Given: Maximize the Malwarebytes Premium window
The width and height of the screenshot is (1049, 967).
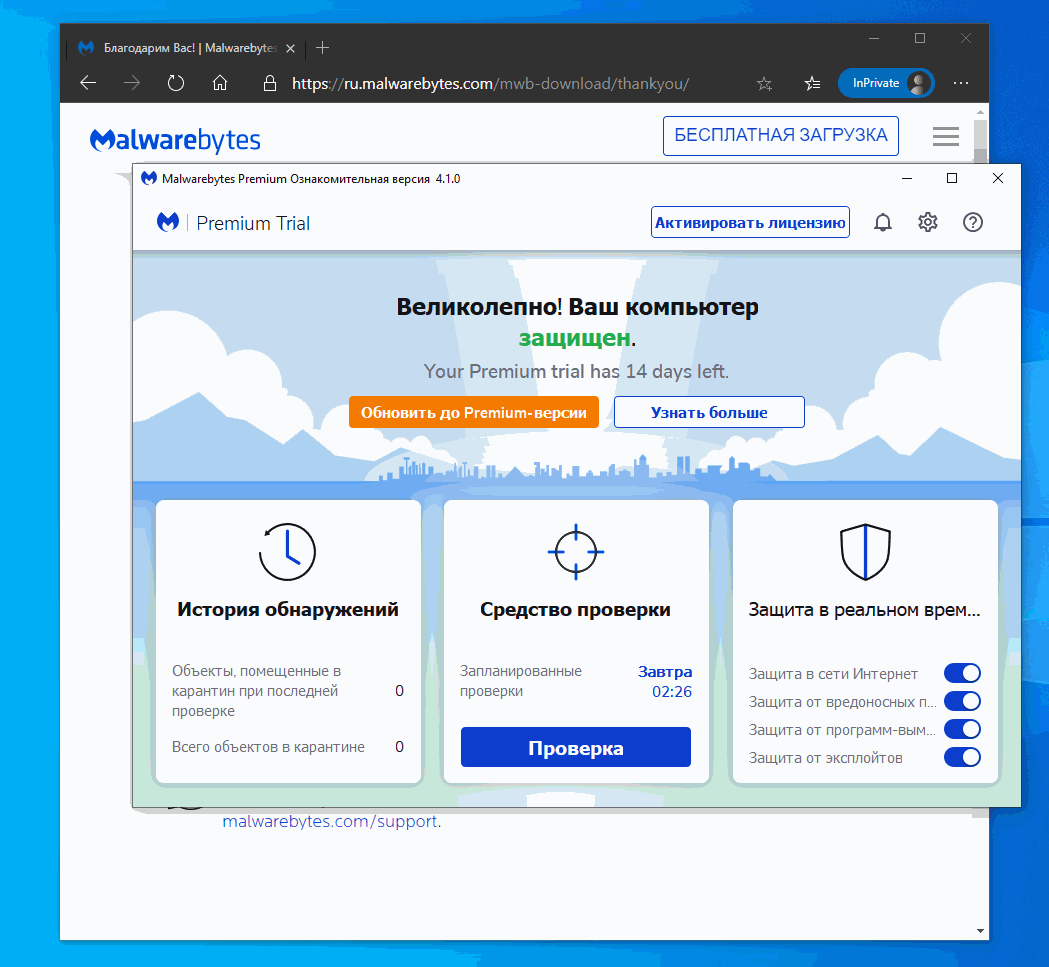Looking at the screenshot, I should point(952,178).
